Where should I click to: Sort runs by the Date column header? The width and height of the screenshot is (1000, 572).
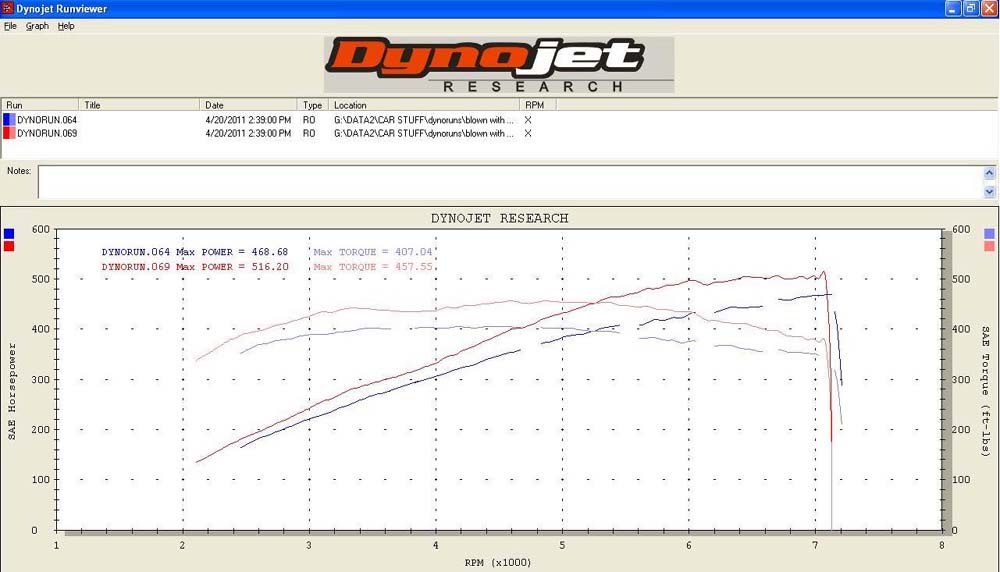[248, 105]
